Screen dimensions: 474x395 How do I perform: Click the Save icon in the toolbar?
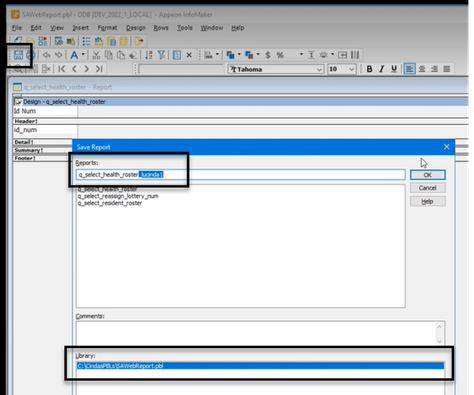[x=18, y=55]
